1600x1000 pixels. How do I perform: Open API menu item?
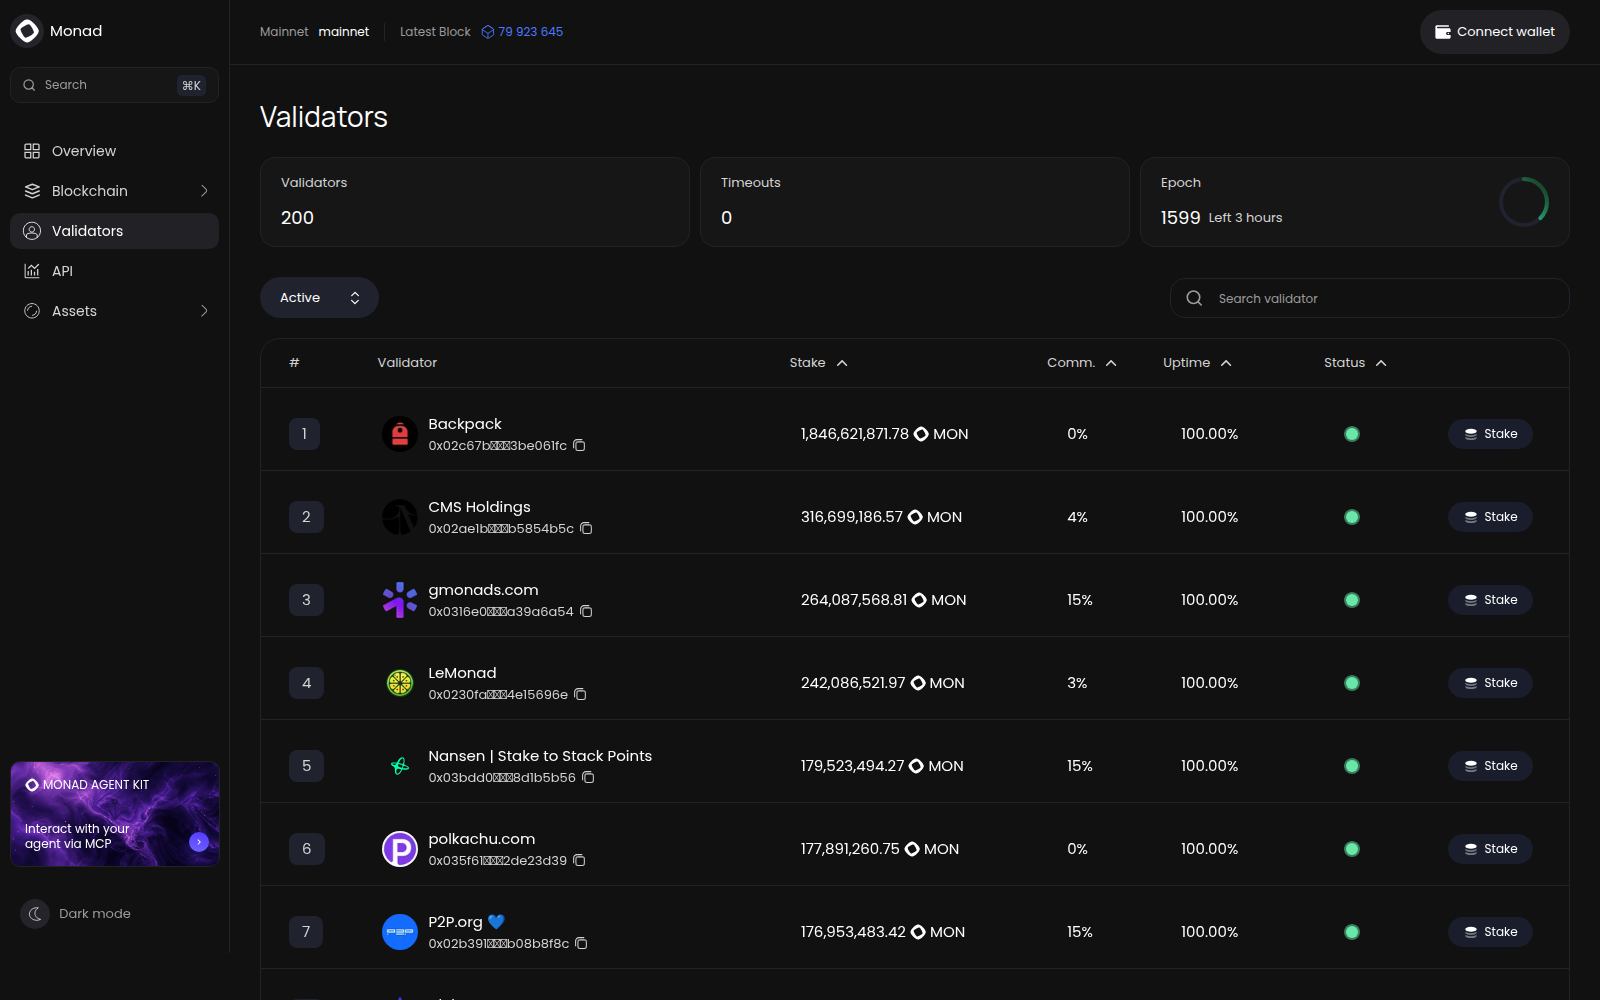(x=114, y=271)
